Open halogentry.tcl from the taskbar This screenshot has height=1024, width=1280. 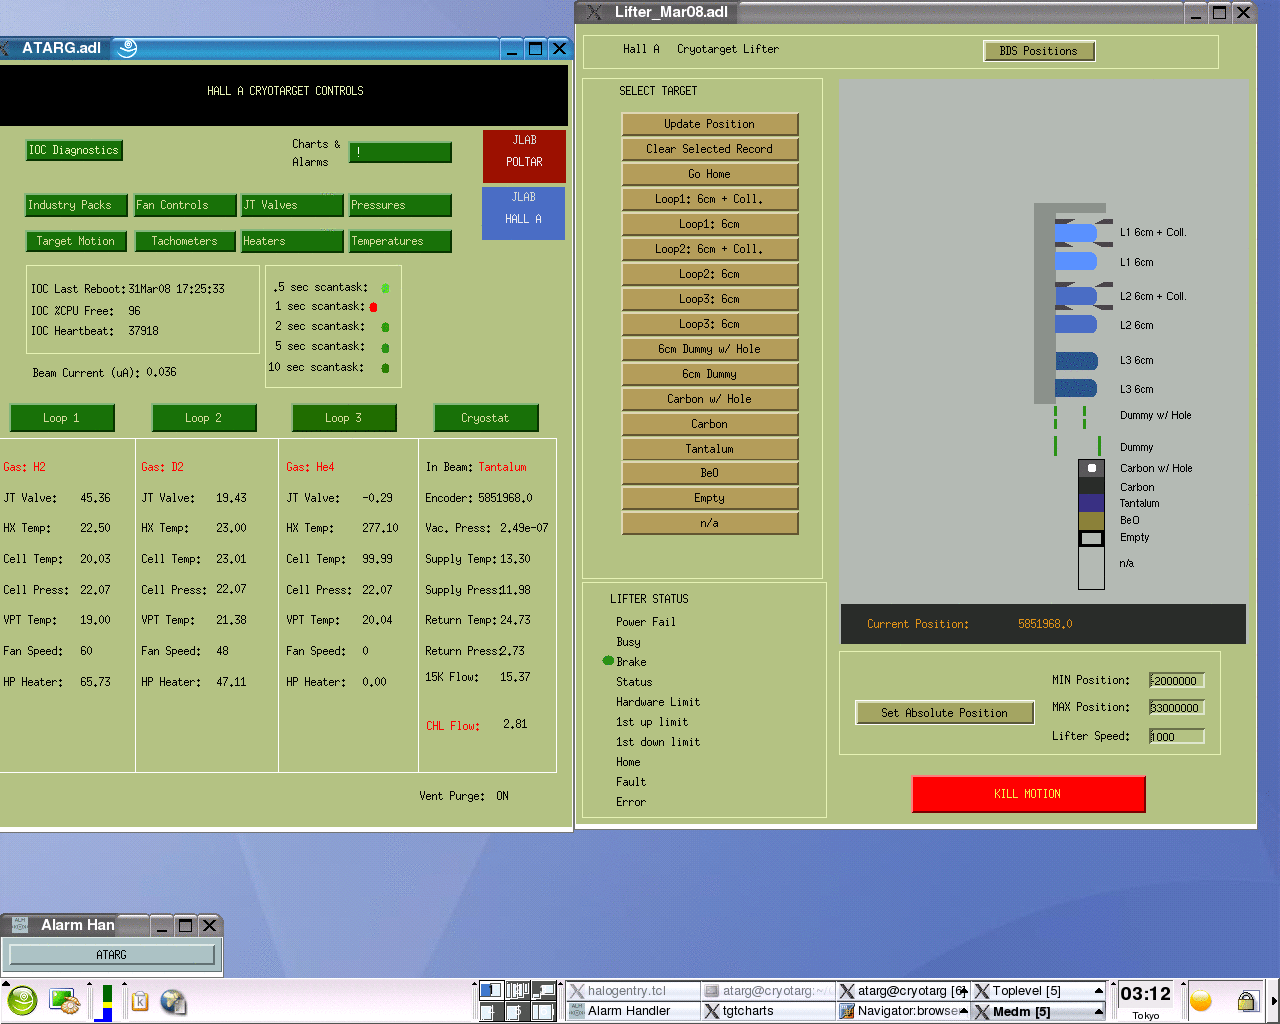(633, 991)
